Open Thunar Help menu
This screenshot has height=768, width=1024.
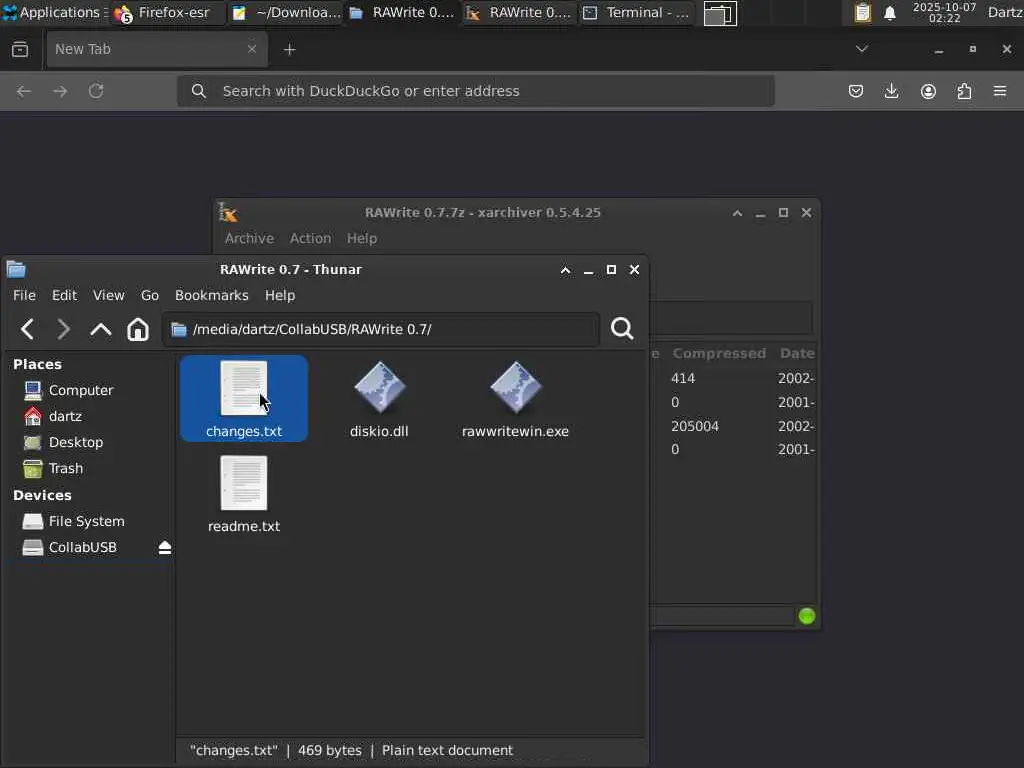[280, 295]
